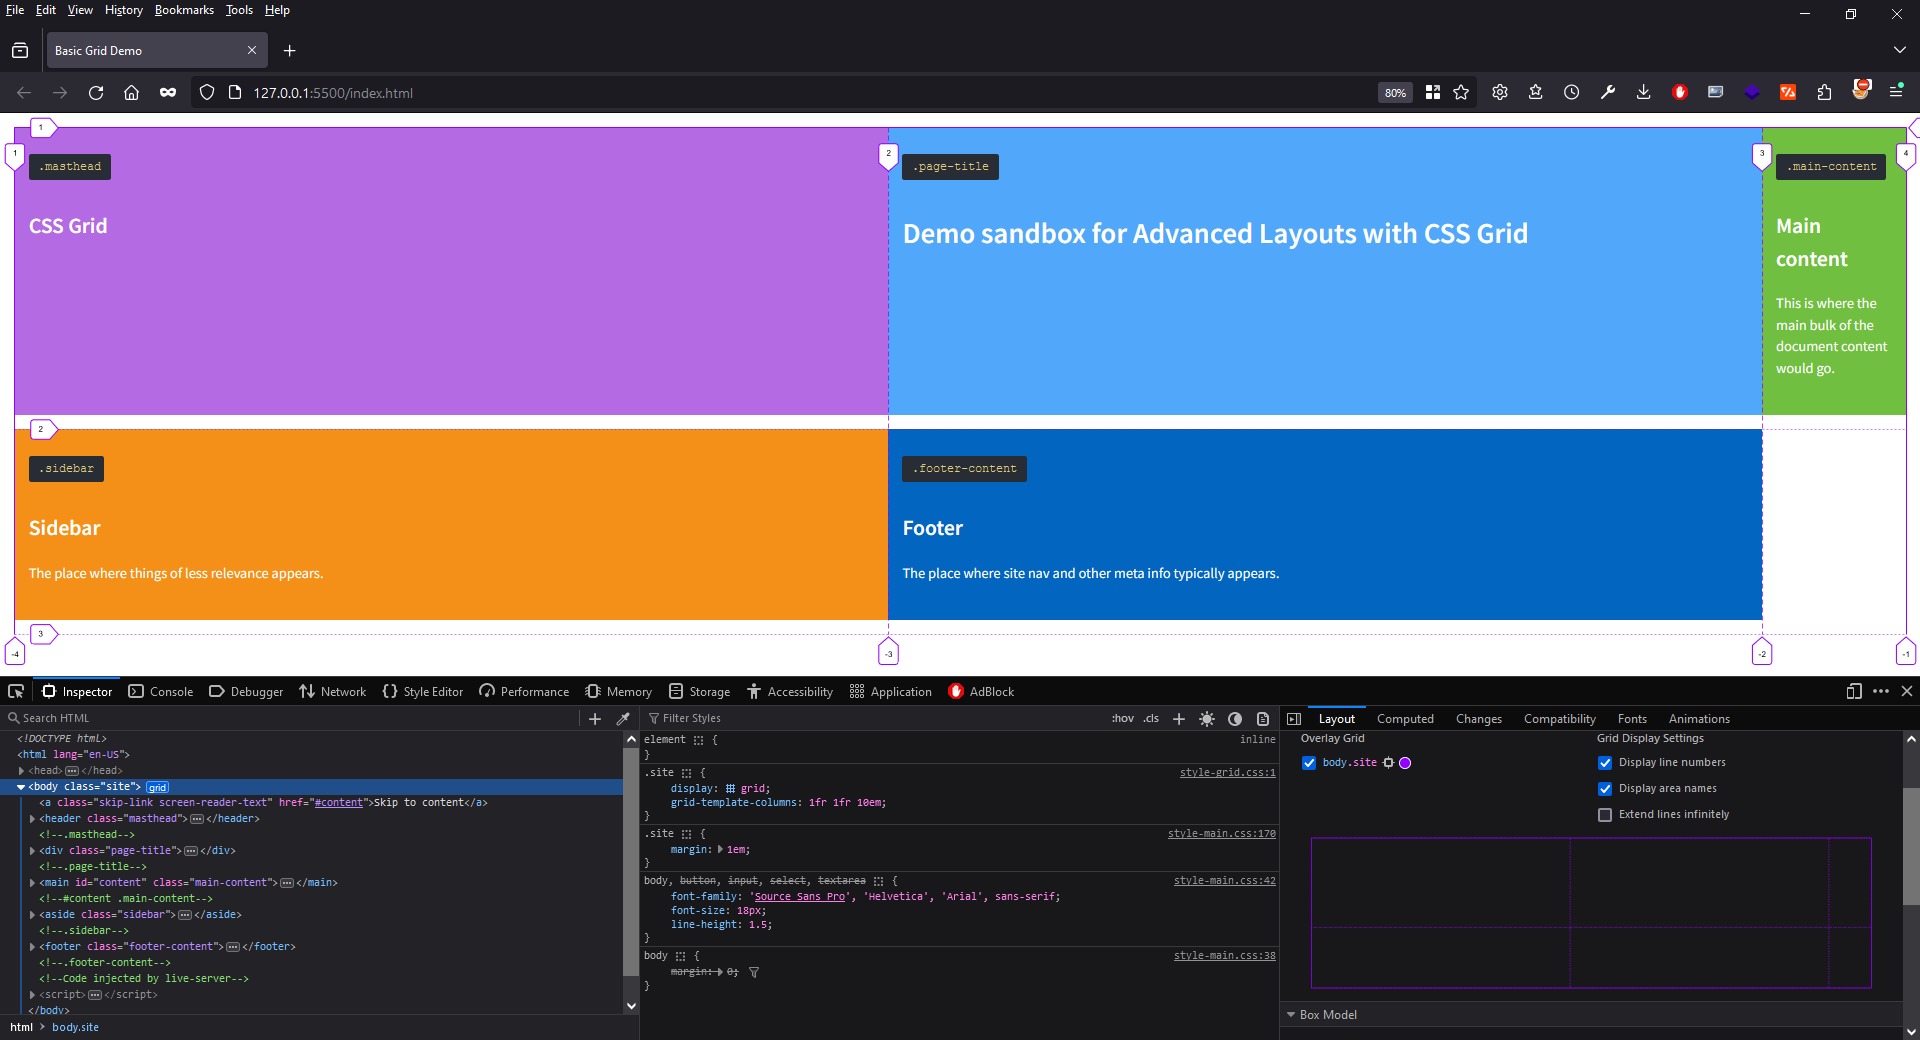1920x1040 pixels.
Task: Expand the div class="page-title" node
Action: [x=32, y=851]
